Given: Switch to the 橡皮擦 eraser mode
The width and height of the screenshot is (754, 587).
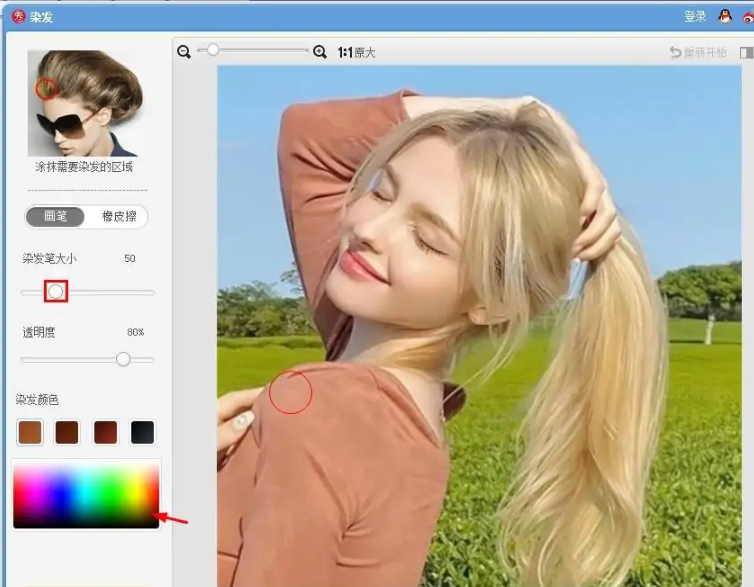Looking at the screenshot, I should (x=118, y=216).
